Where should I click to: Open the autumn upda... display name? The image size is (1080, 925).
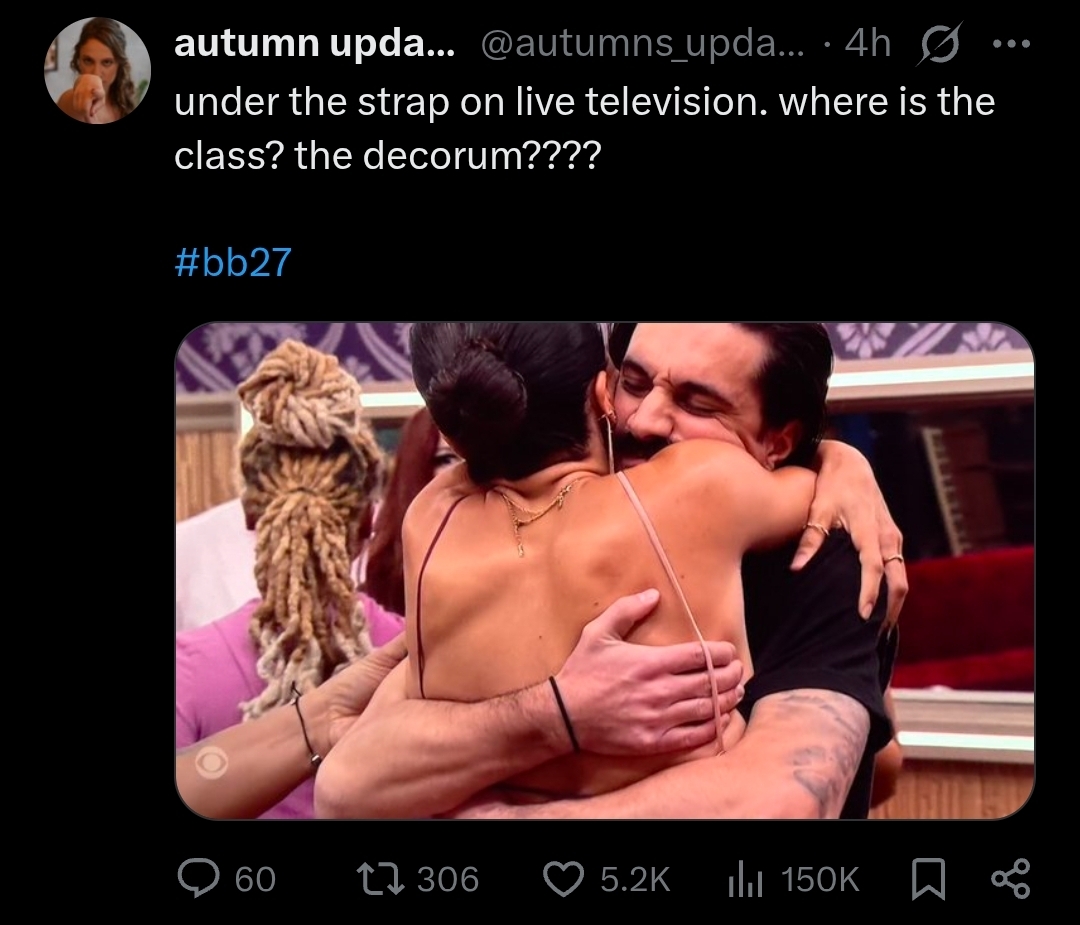314,44
